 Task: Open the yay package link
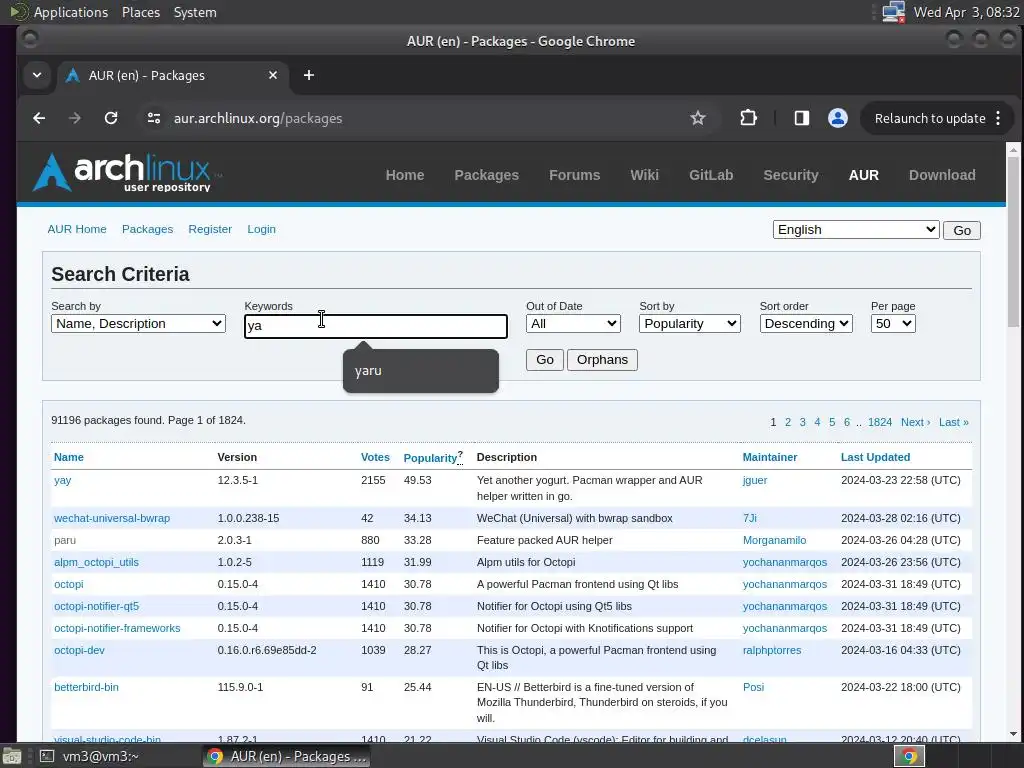(63, 481)
